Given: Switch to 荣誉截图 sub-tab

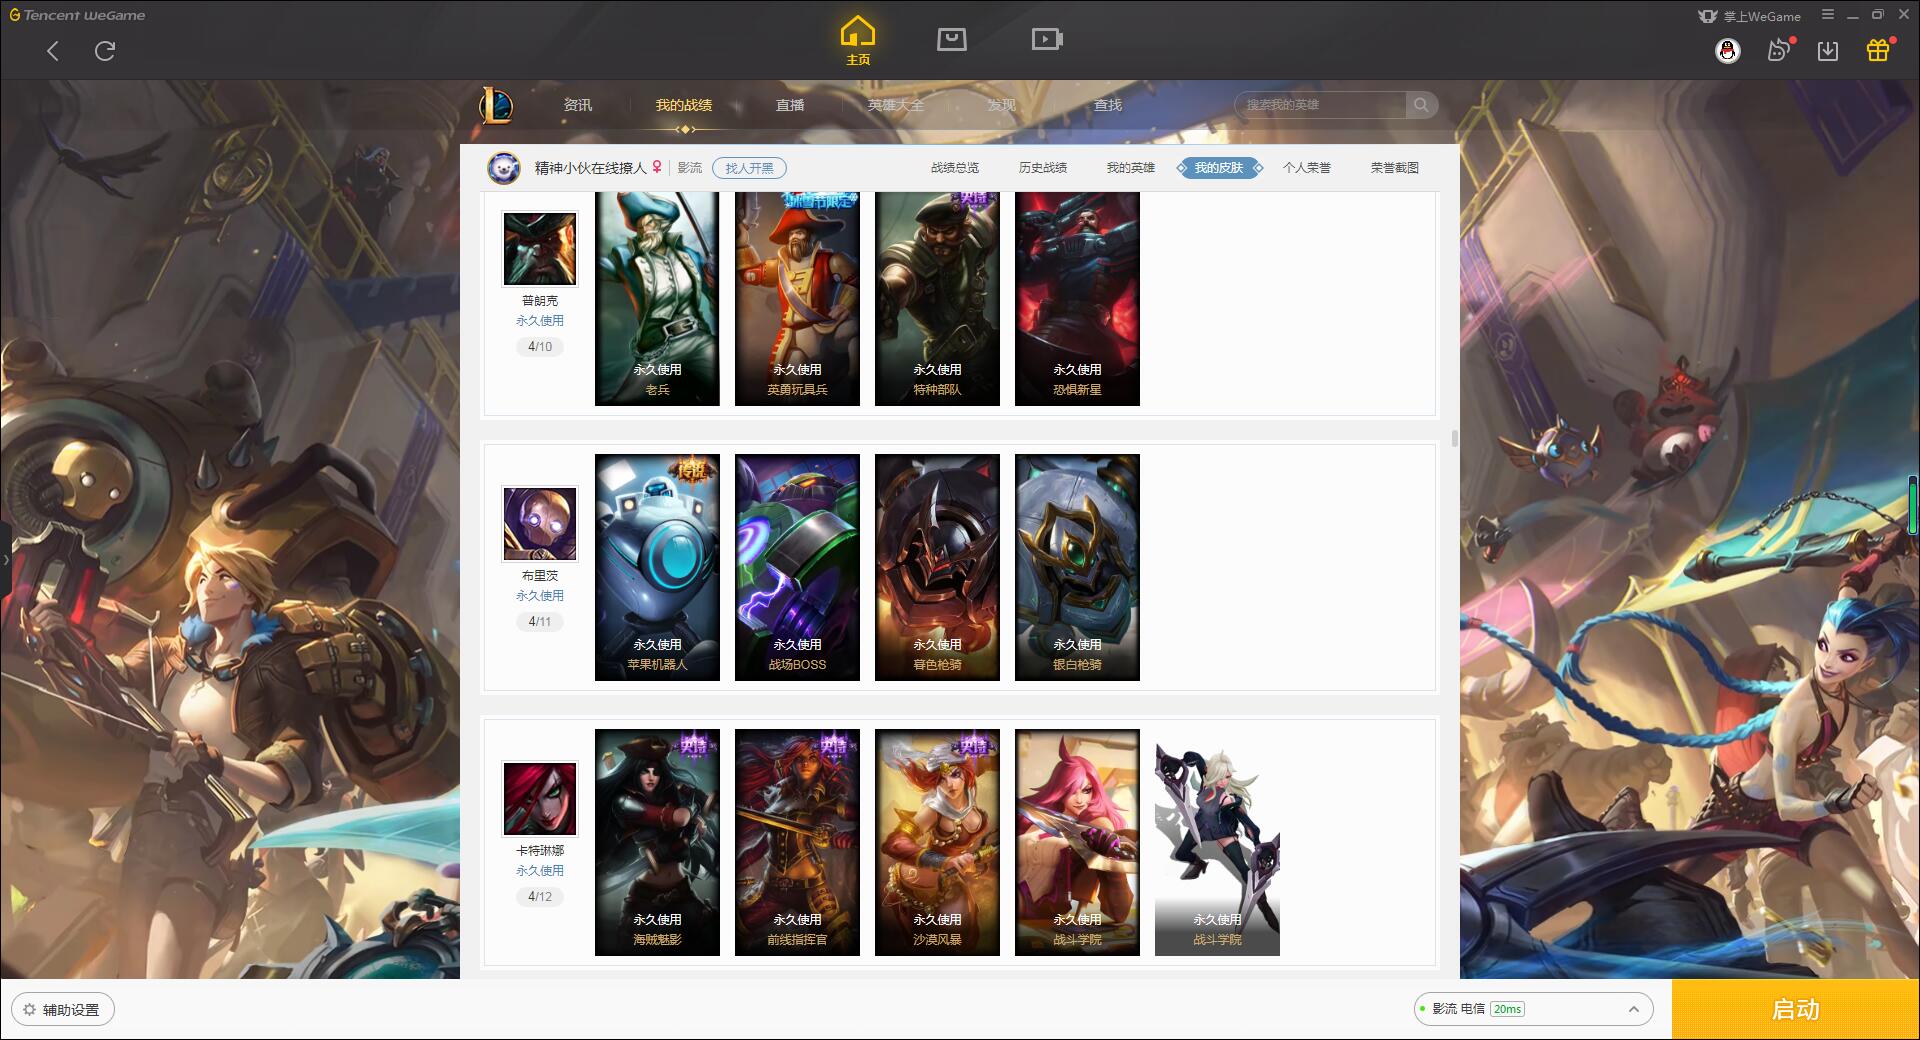Looking at the screenshot, I should (x=1395, y=168).
